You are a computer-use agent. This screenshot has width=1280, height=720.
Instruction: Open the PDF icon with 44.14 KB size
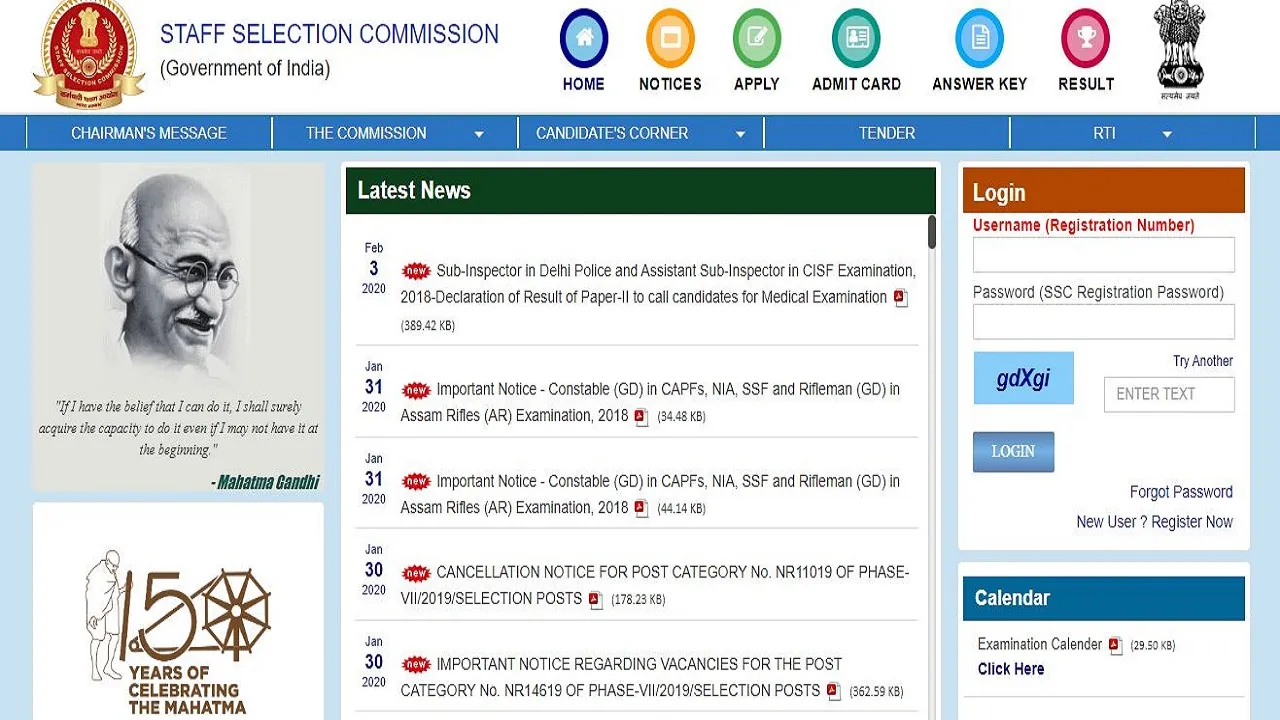point(641,509)
